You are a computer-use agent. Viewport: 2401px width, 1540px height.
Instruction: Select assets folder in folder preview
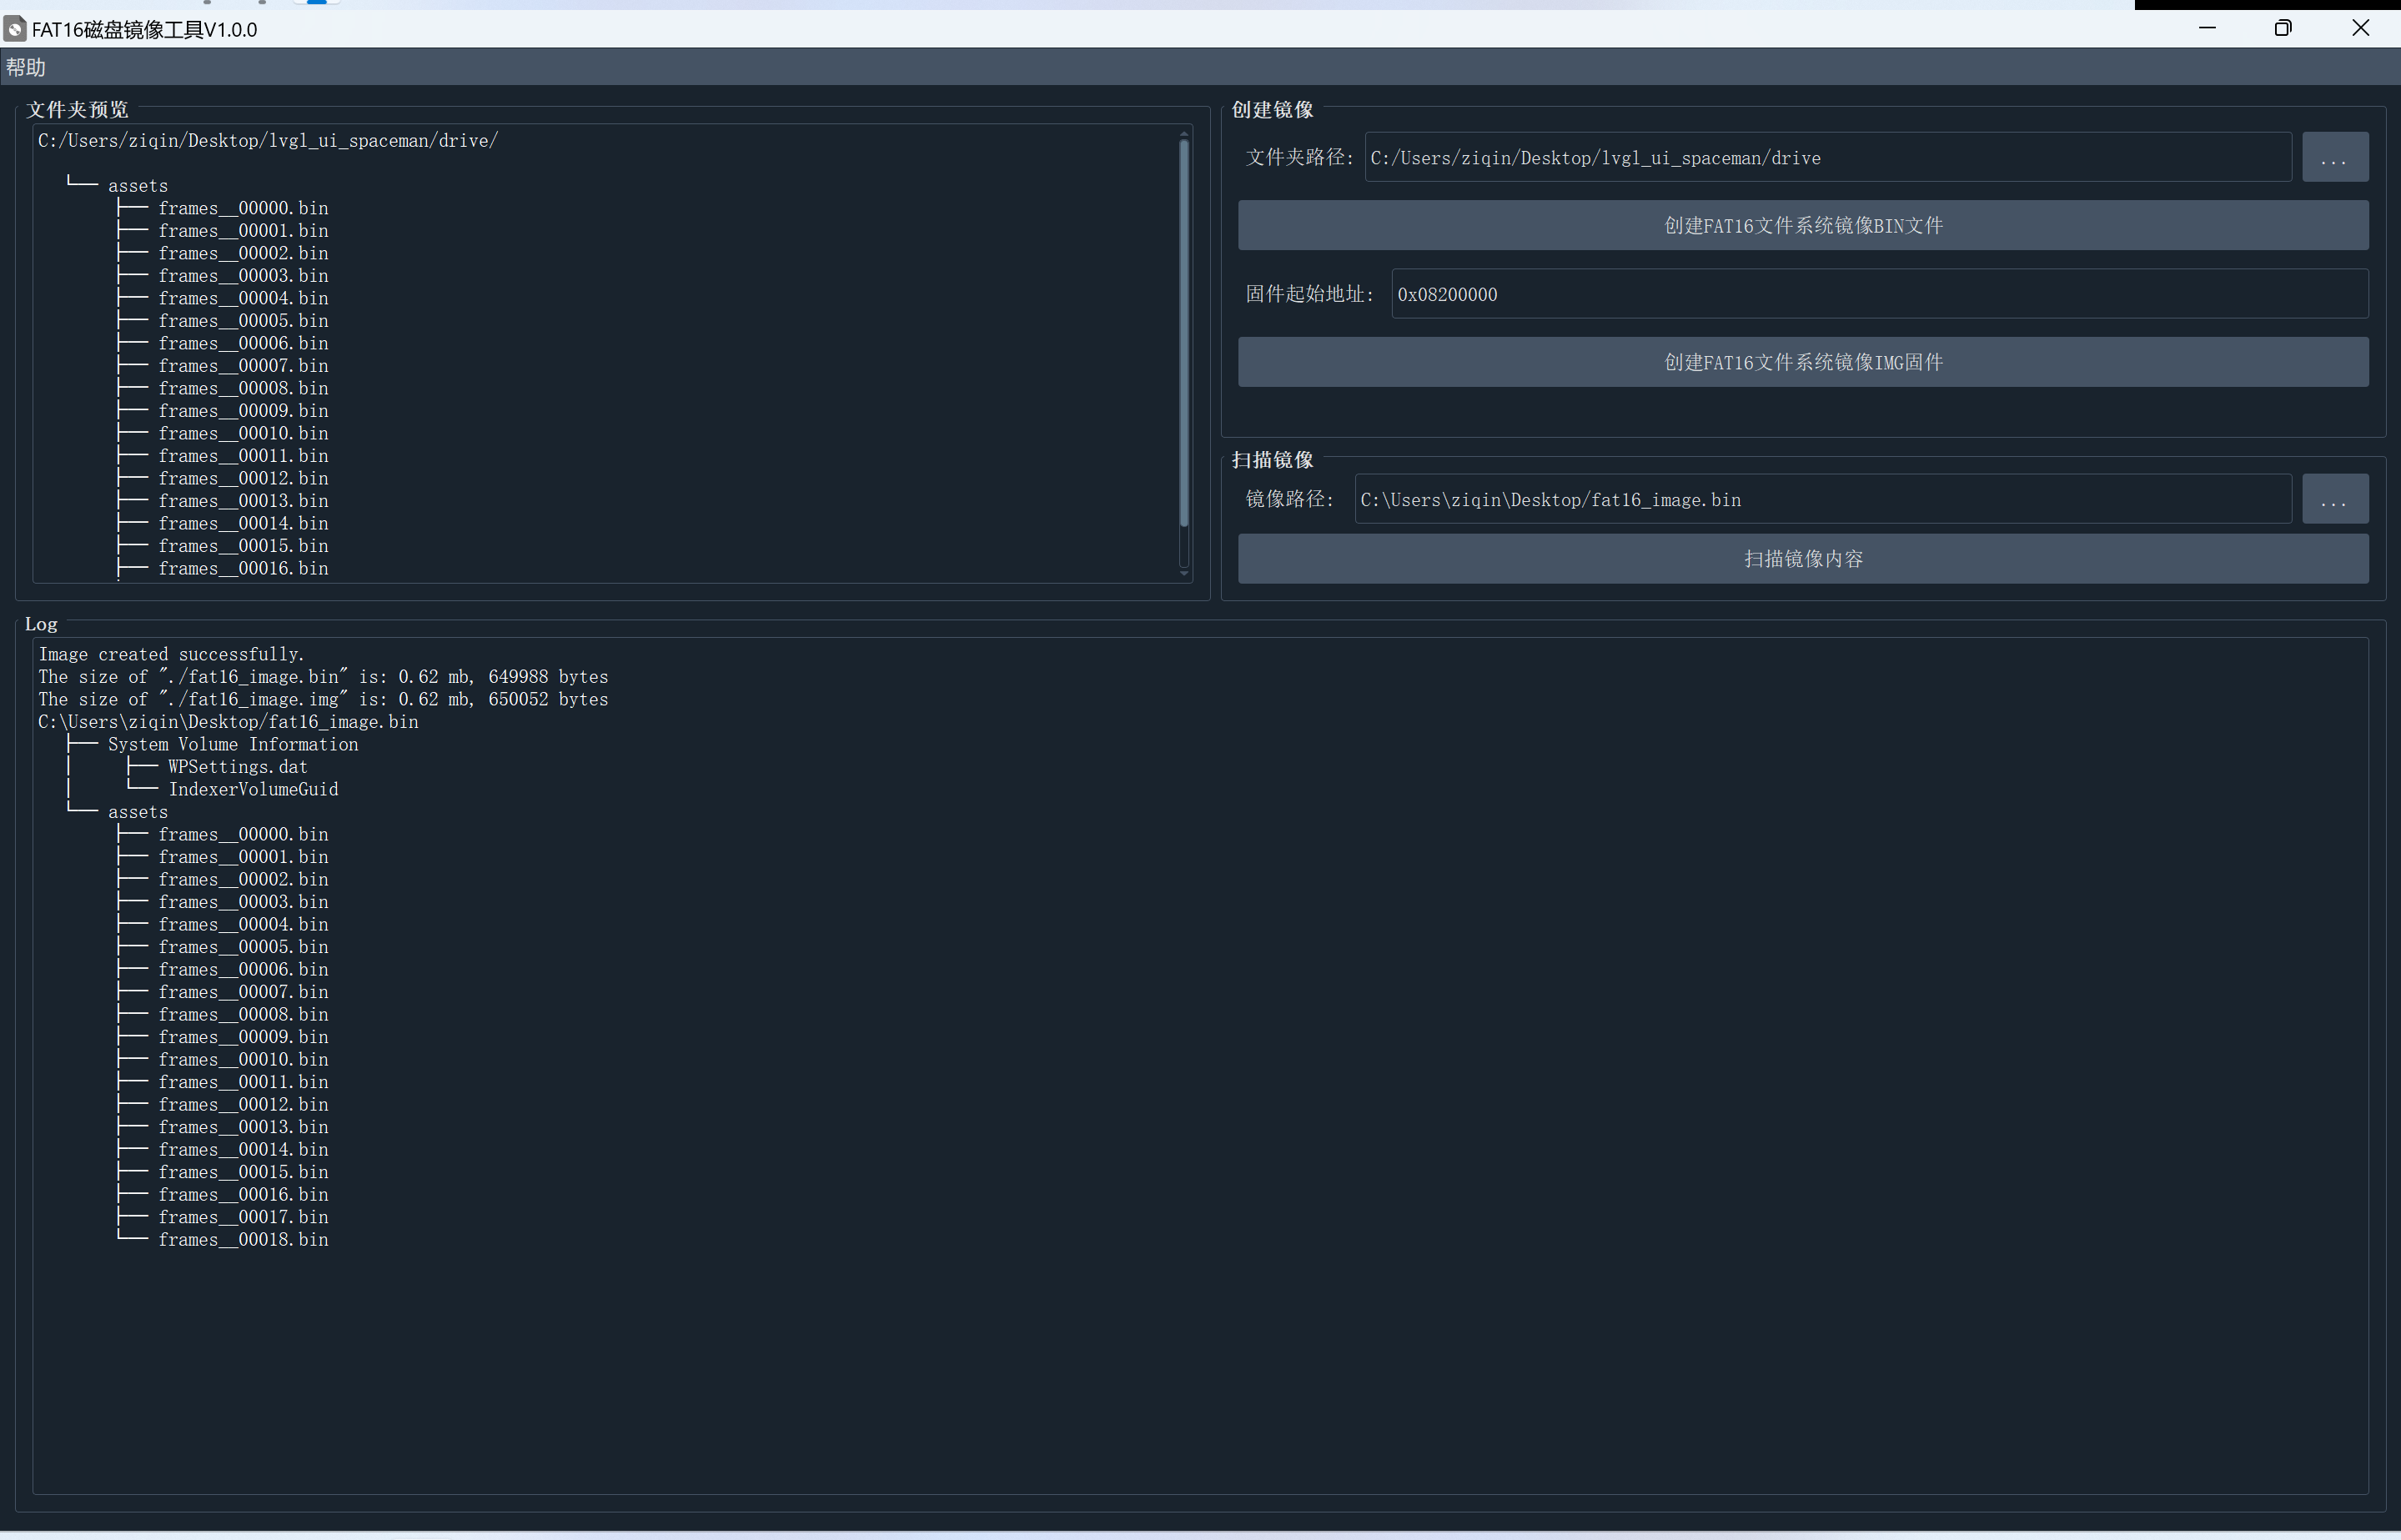pyautogui.click(x=138, y=186)
